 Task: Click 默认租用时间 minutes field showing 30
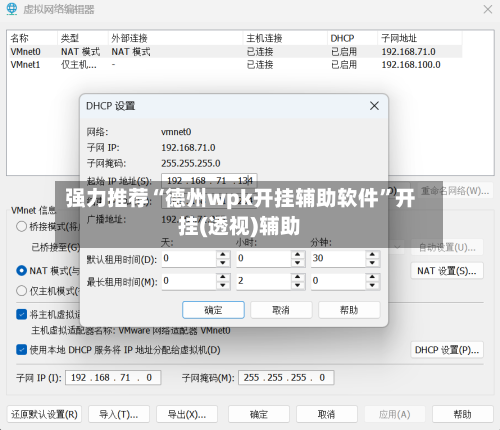[x=339, y=259]
